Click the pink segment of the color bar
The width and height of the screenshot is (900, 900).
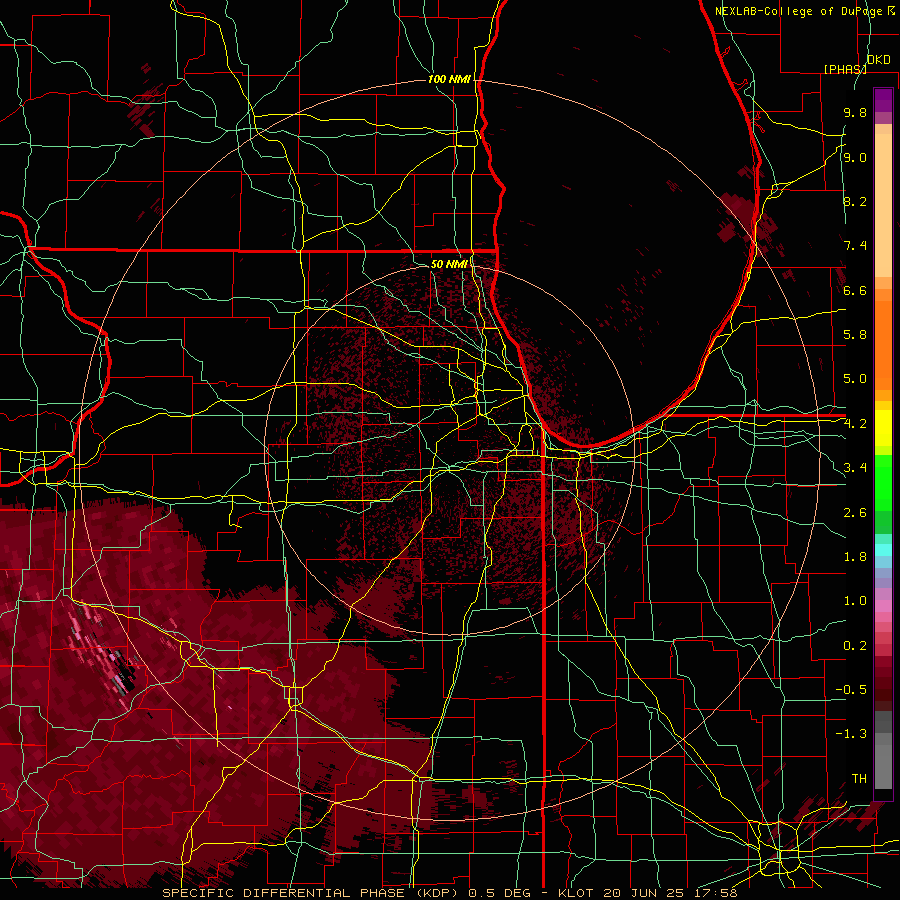[883, 606]
